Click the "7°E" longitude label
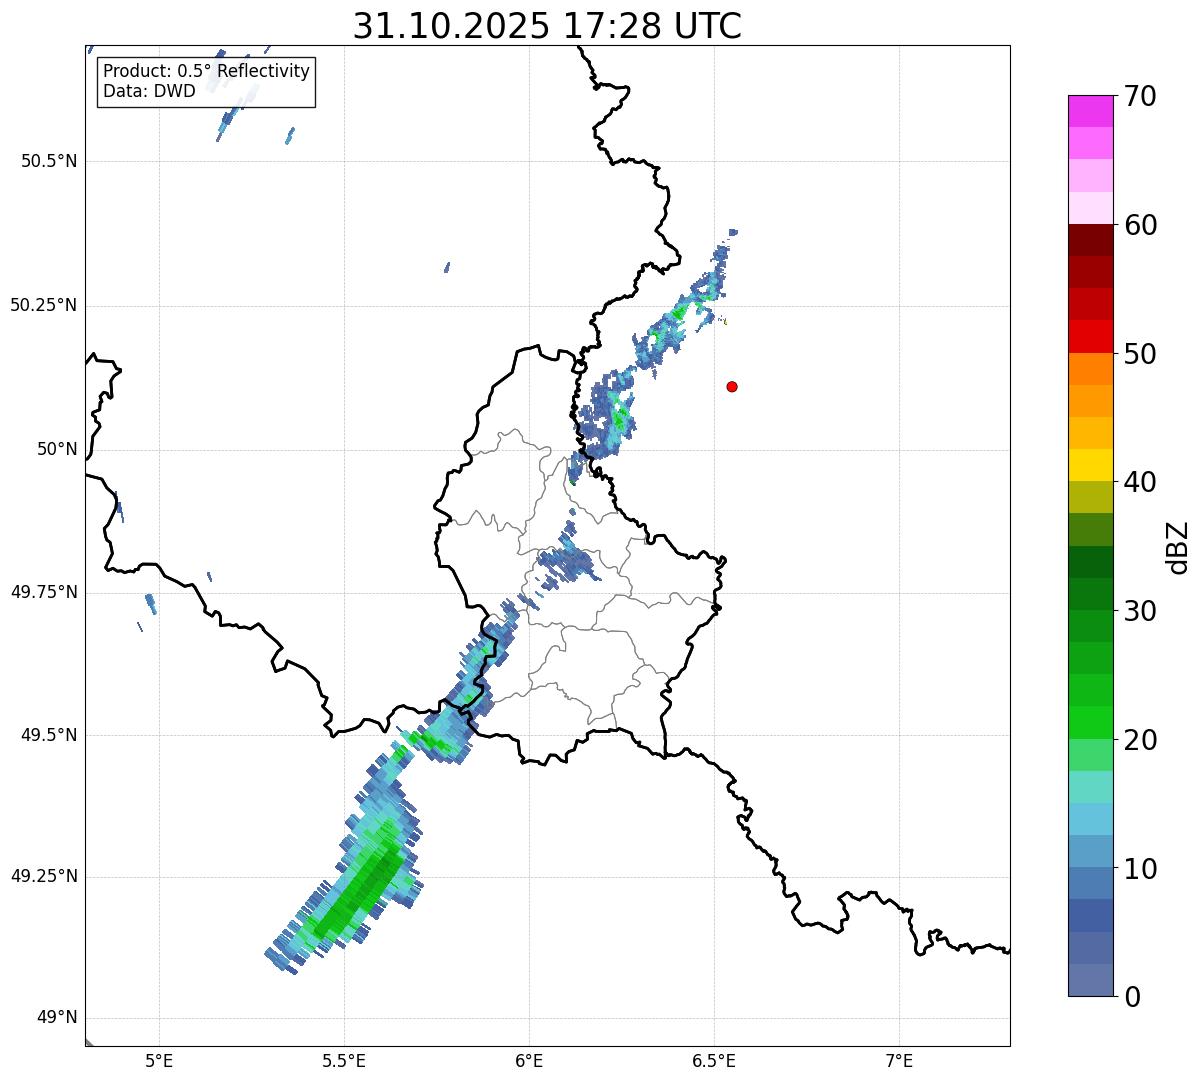Screen dimensions: 1202x1081 tap(899, 1061)
